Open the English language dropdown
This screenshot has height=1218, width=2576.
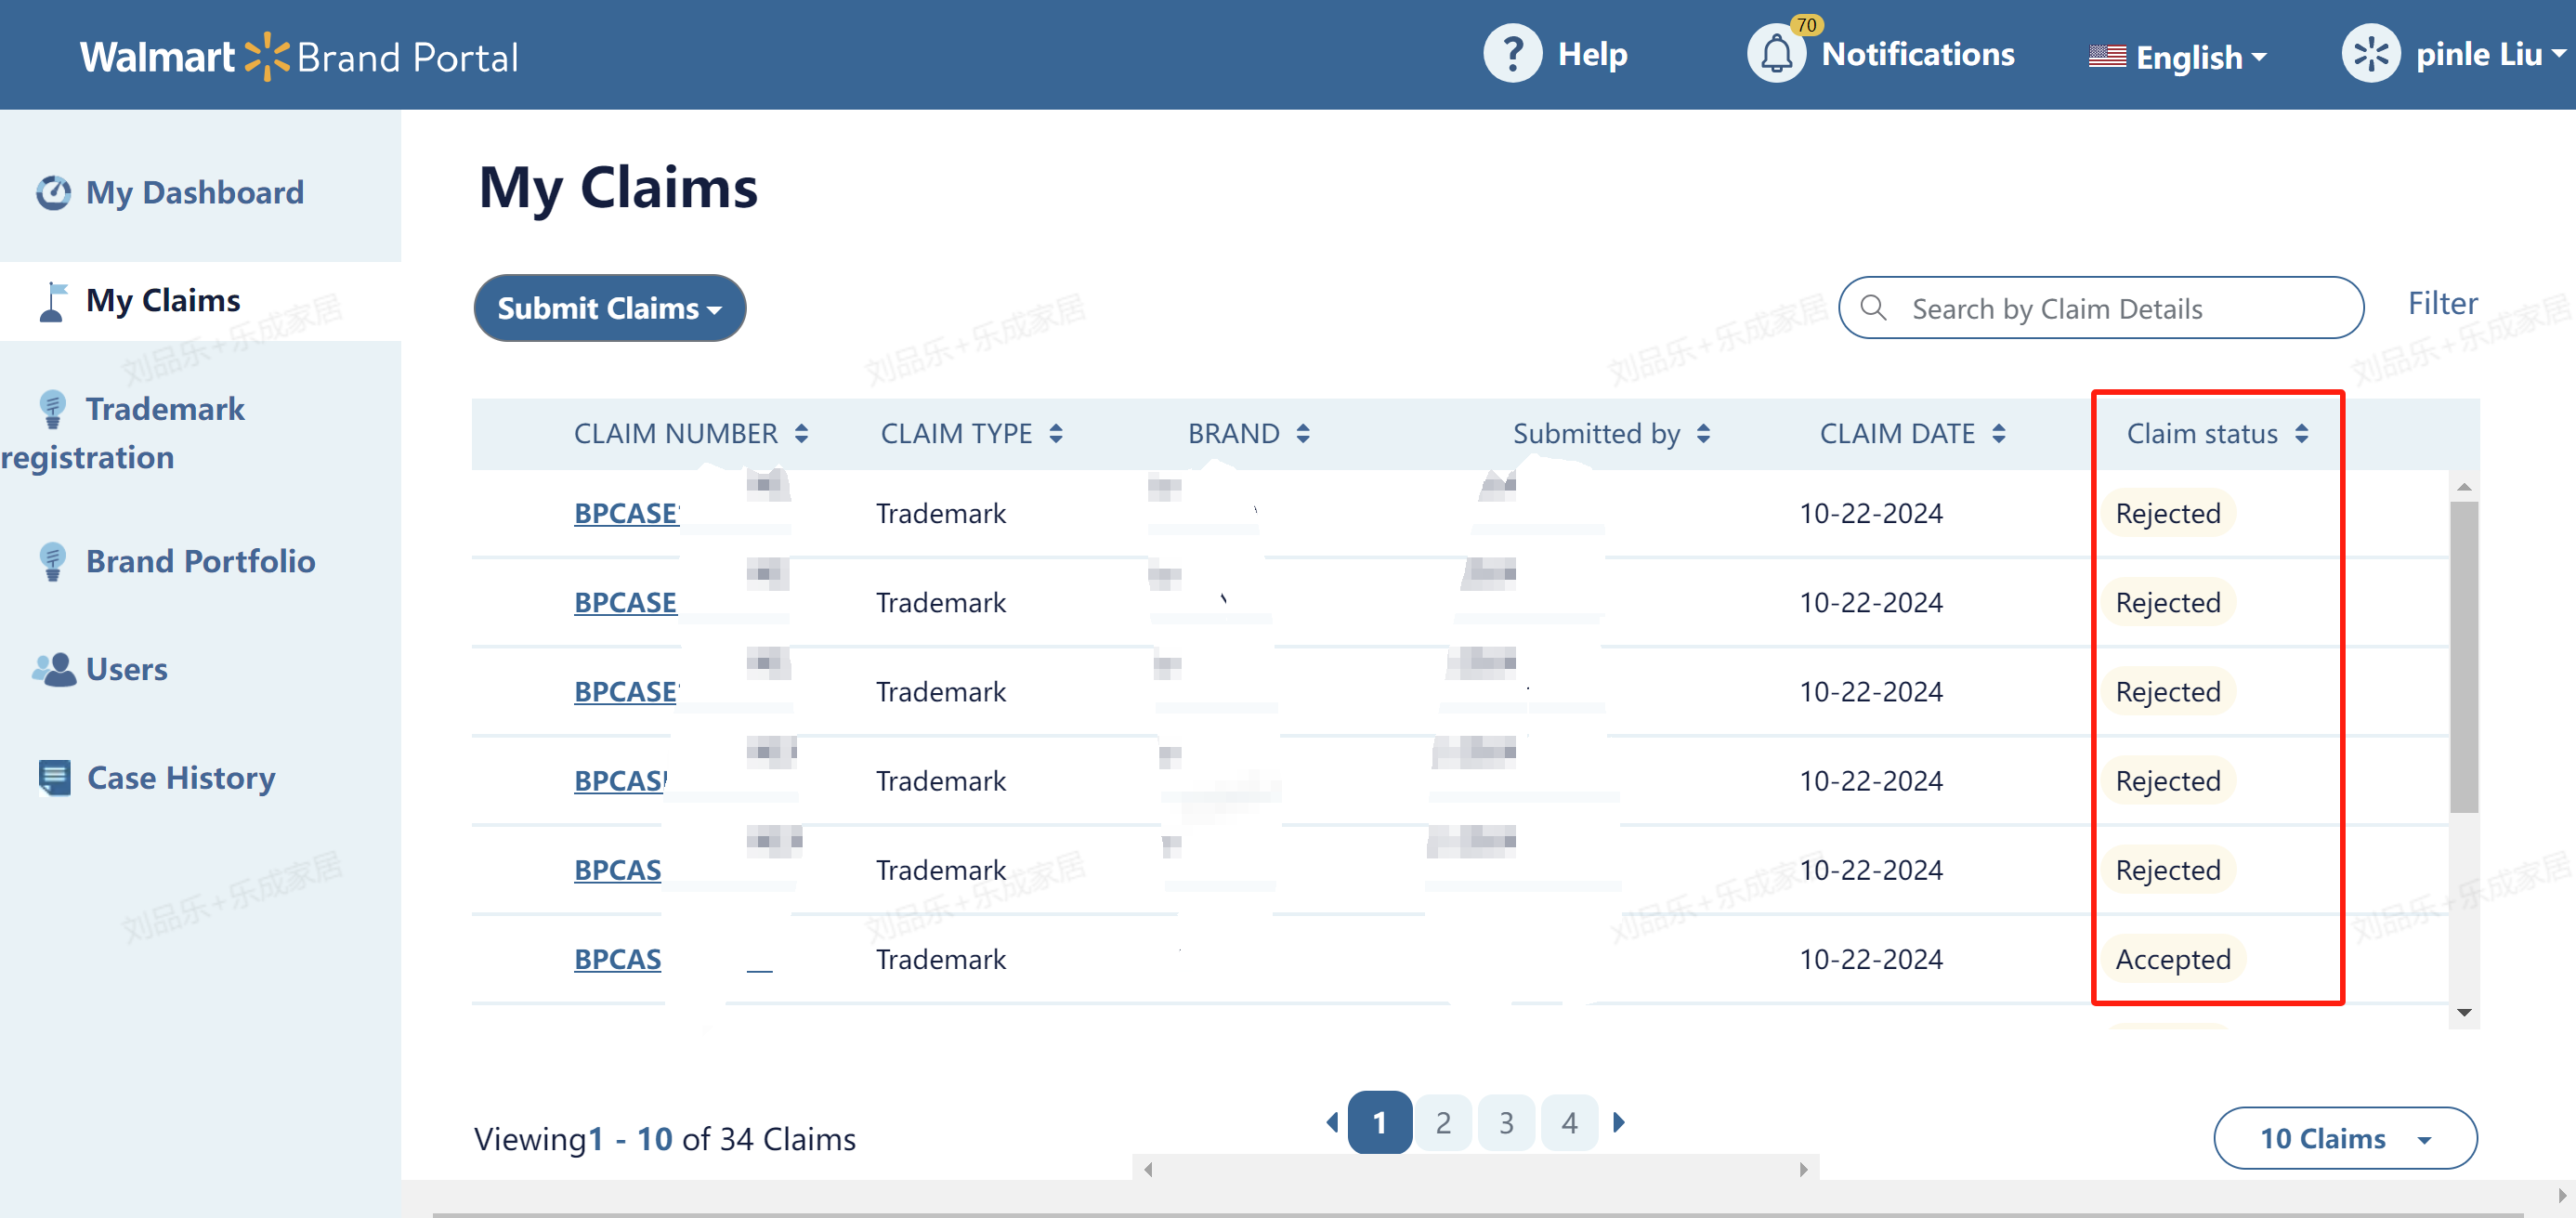click(2201, 57)
